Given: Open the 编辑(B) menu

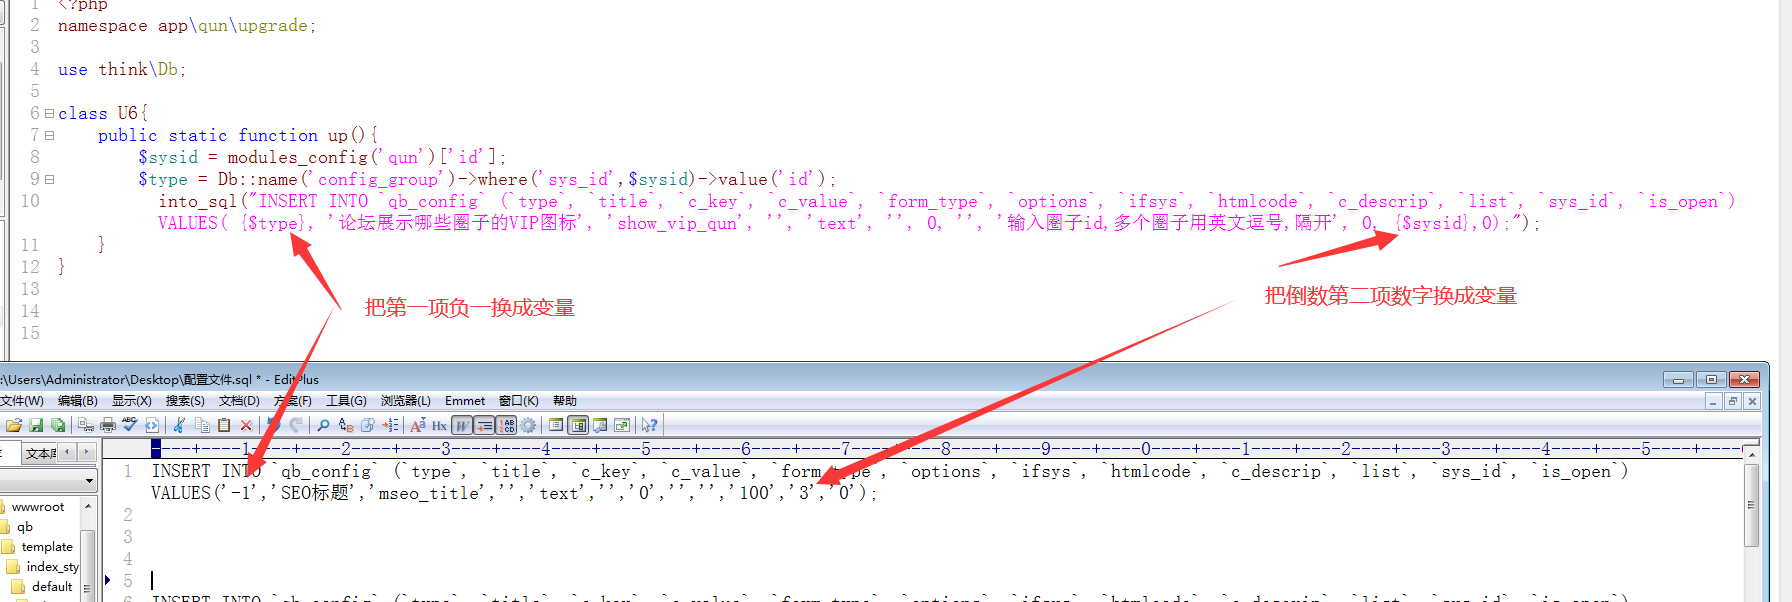Looking at the screenshot, I should [77, 401].
